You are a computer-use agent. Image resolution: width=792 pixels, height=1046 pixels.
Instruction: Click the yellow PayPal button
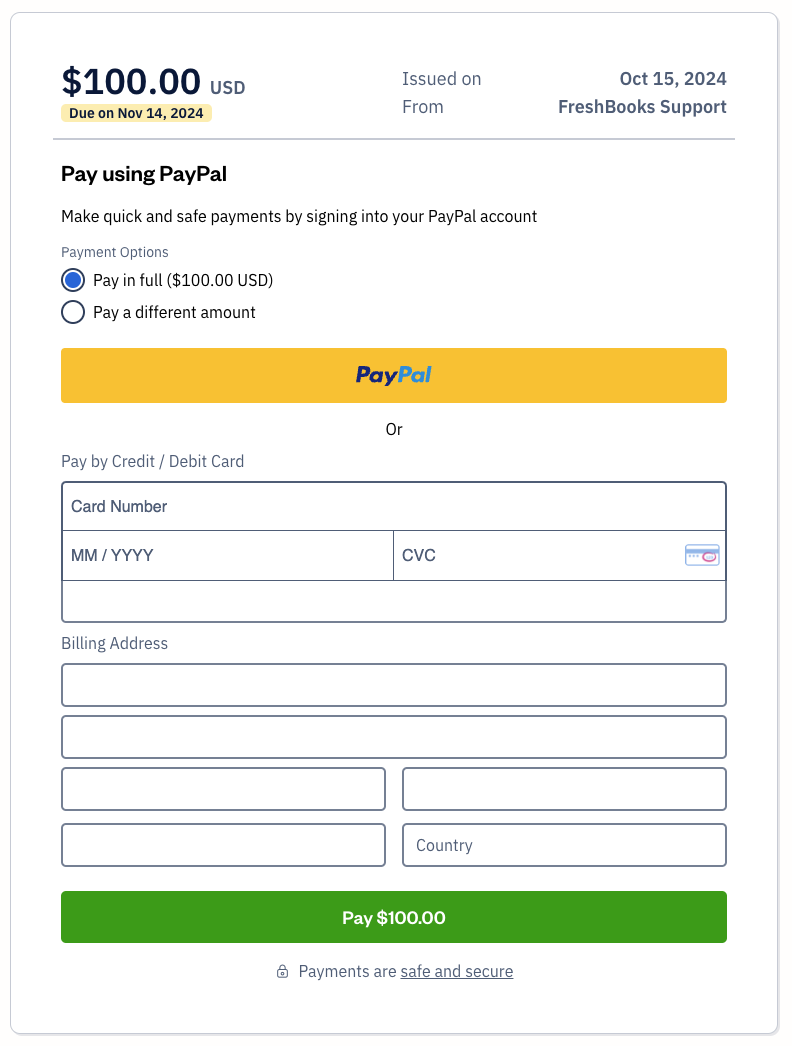point(394,375)
